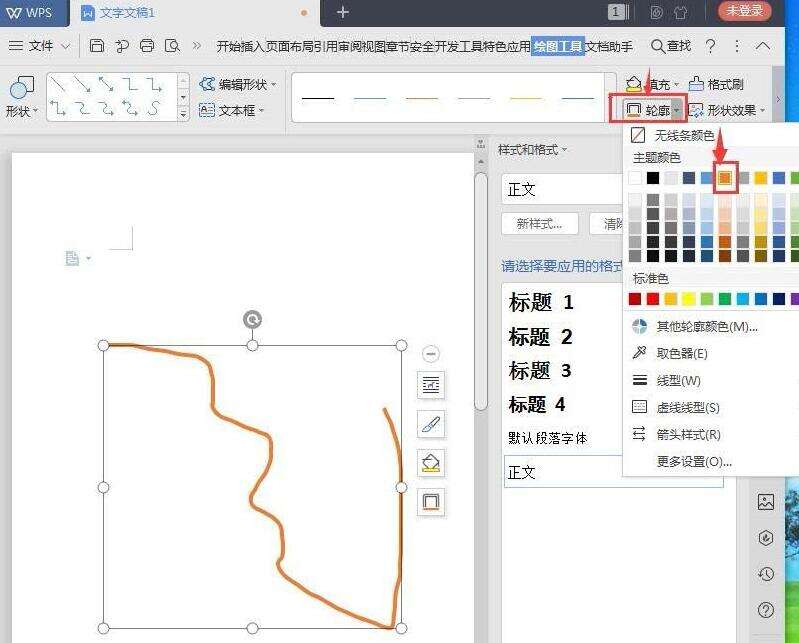Expand the shape gallery list arrow
The image size is (799, 643).
[x=183, y=114]
